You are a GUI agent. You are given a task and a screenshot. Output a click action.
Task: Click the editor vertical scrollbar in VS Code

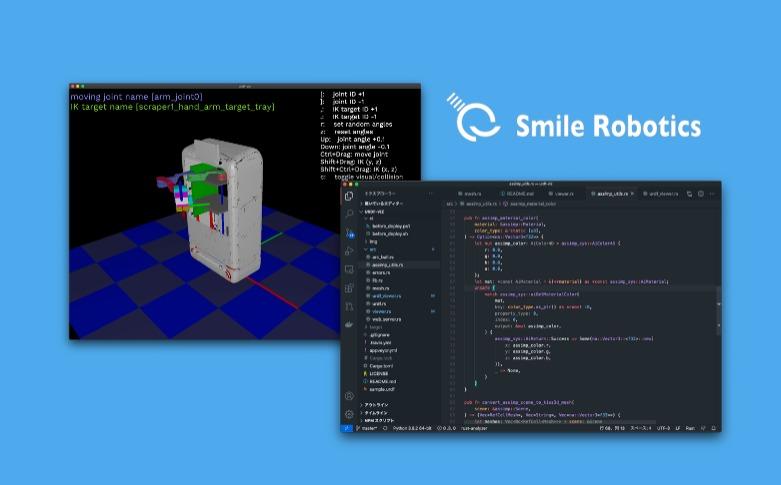[718, 309]
